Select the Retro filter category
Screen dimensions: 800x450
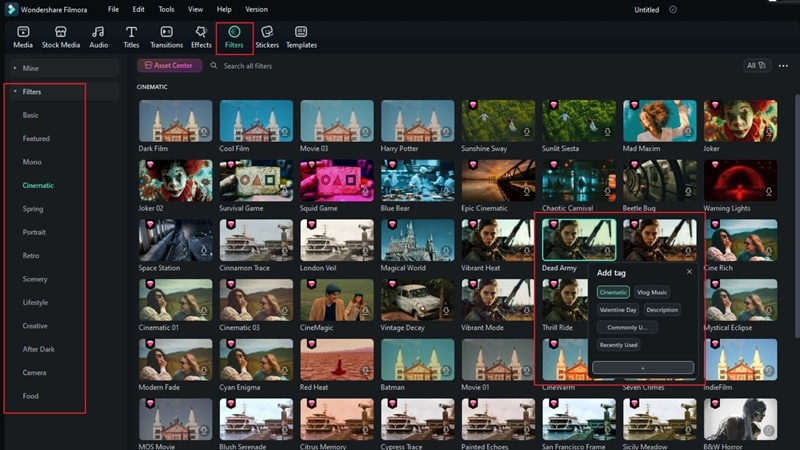31,256
